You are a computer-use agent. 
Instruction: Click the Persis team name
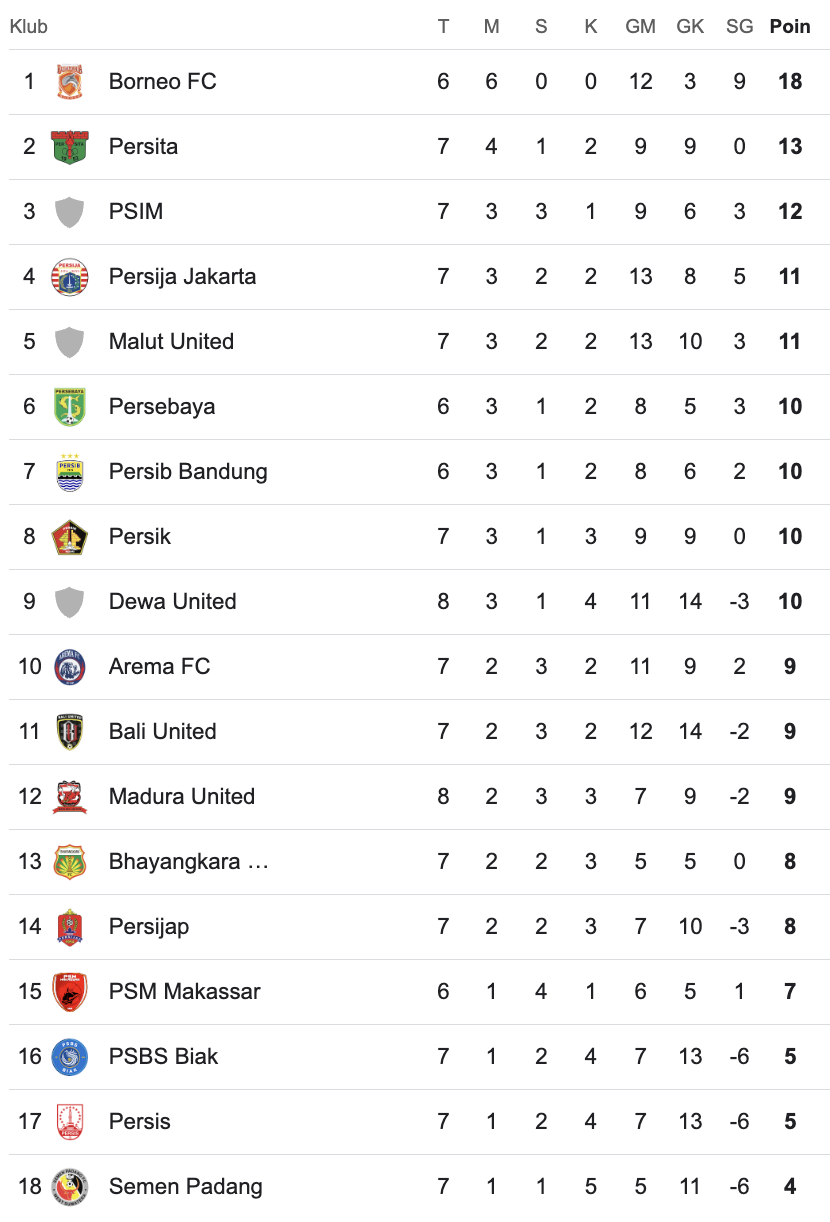[139, 1122]
